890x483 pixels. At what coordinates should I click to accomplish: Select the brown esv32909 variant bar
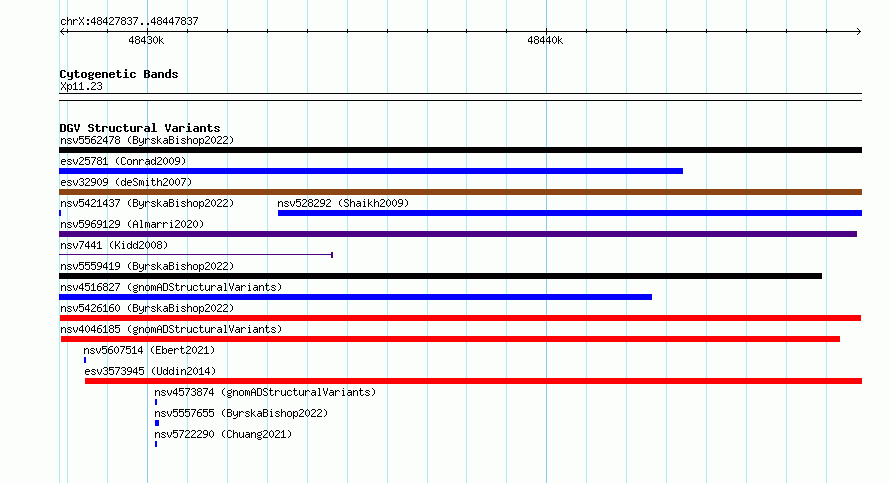click(x=460, y=192)
